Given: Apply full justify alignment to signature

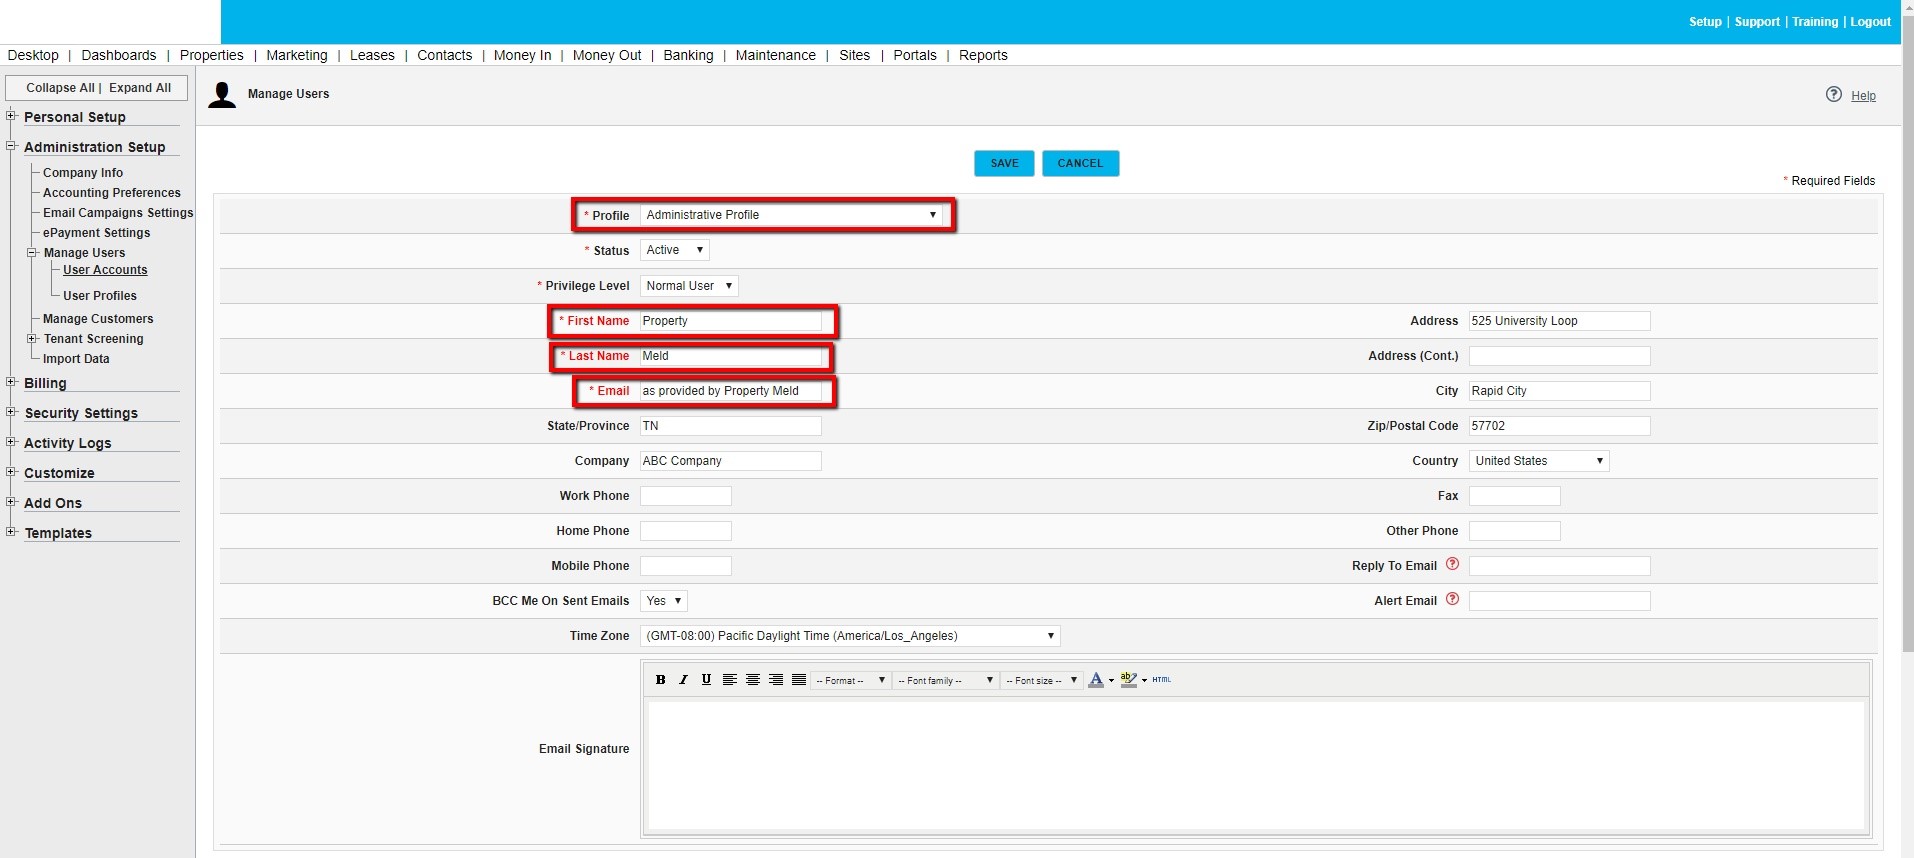Looking at the screenshot, I should [x=799, y=680].
